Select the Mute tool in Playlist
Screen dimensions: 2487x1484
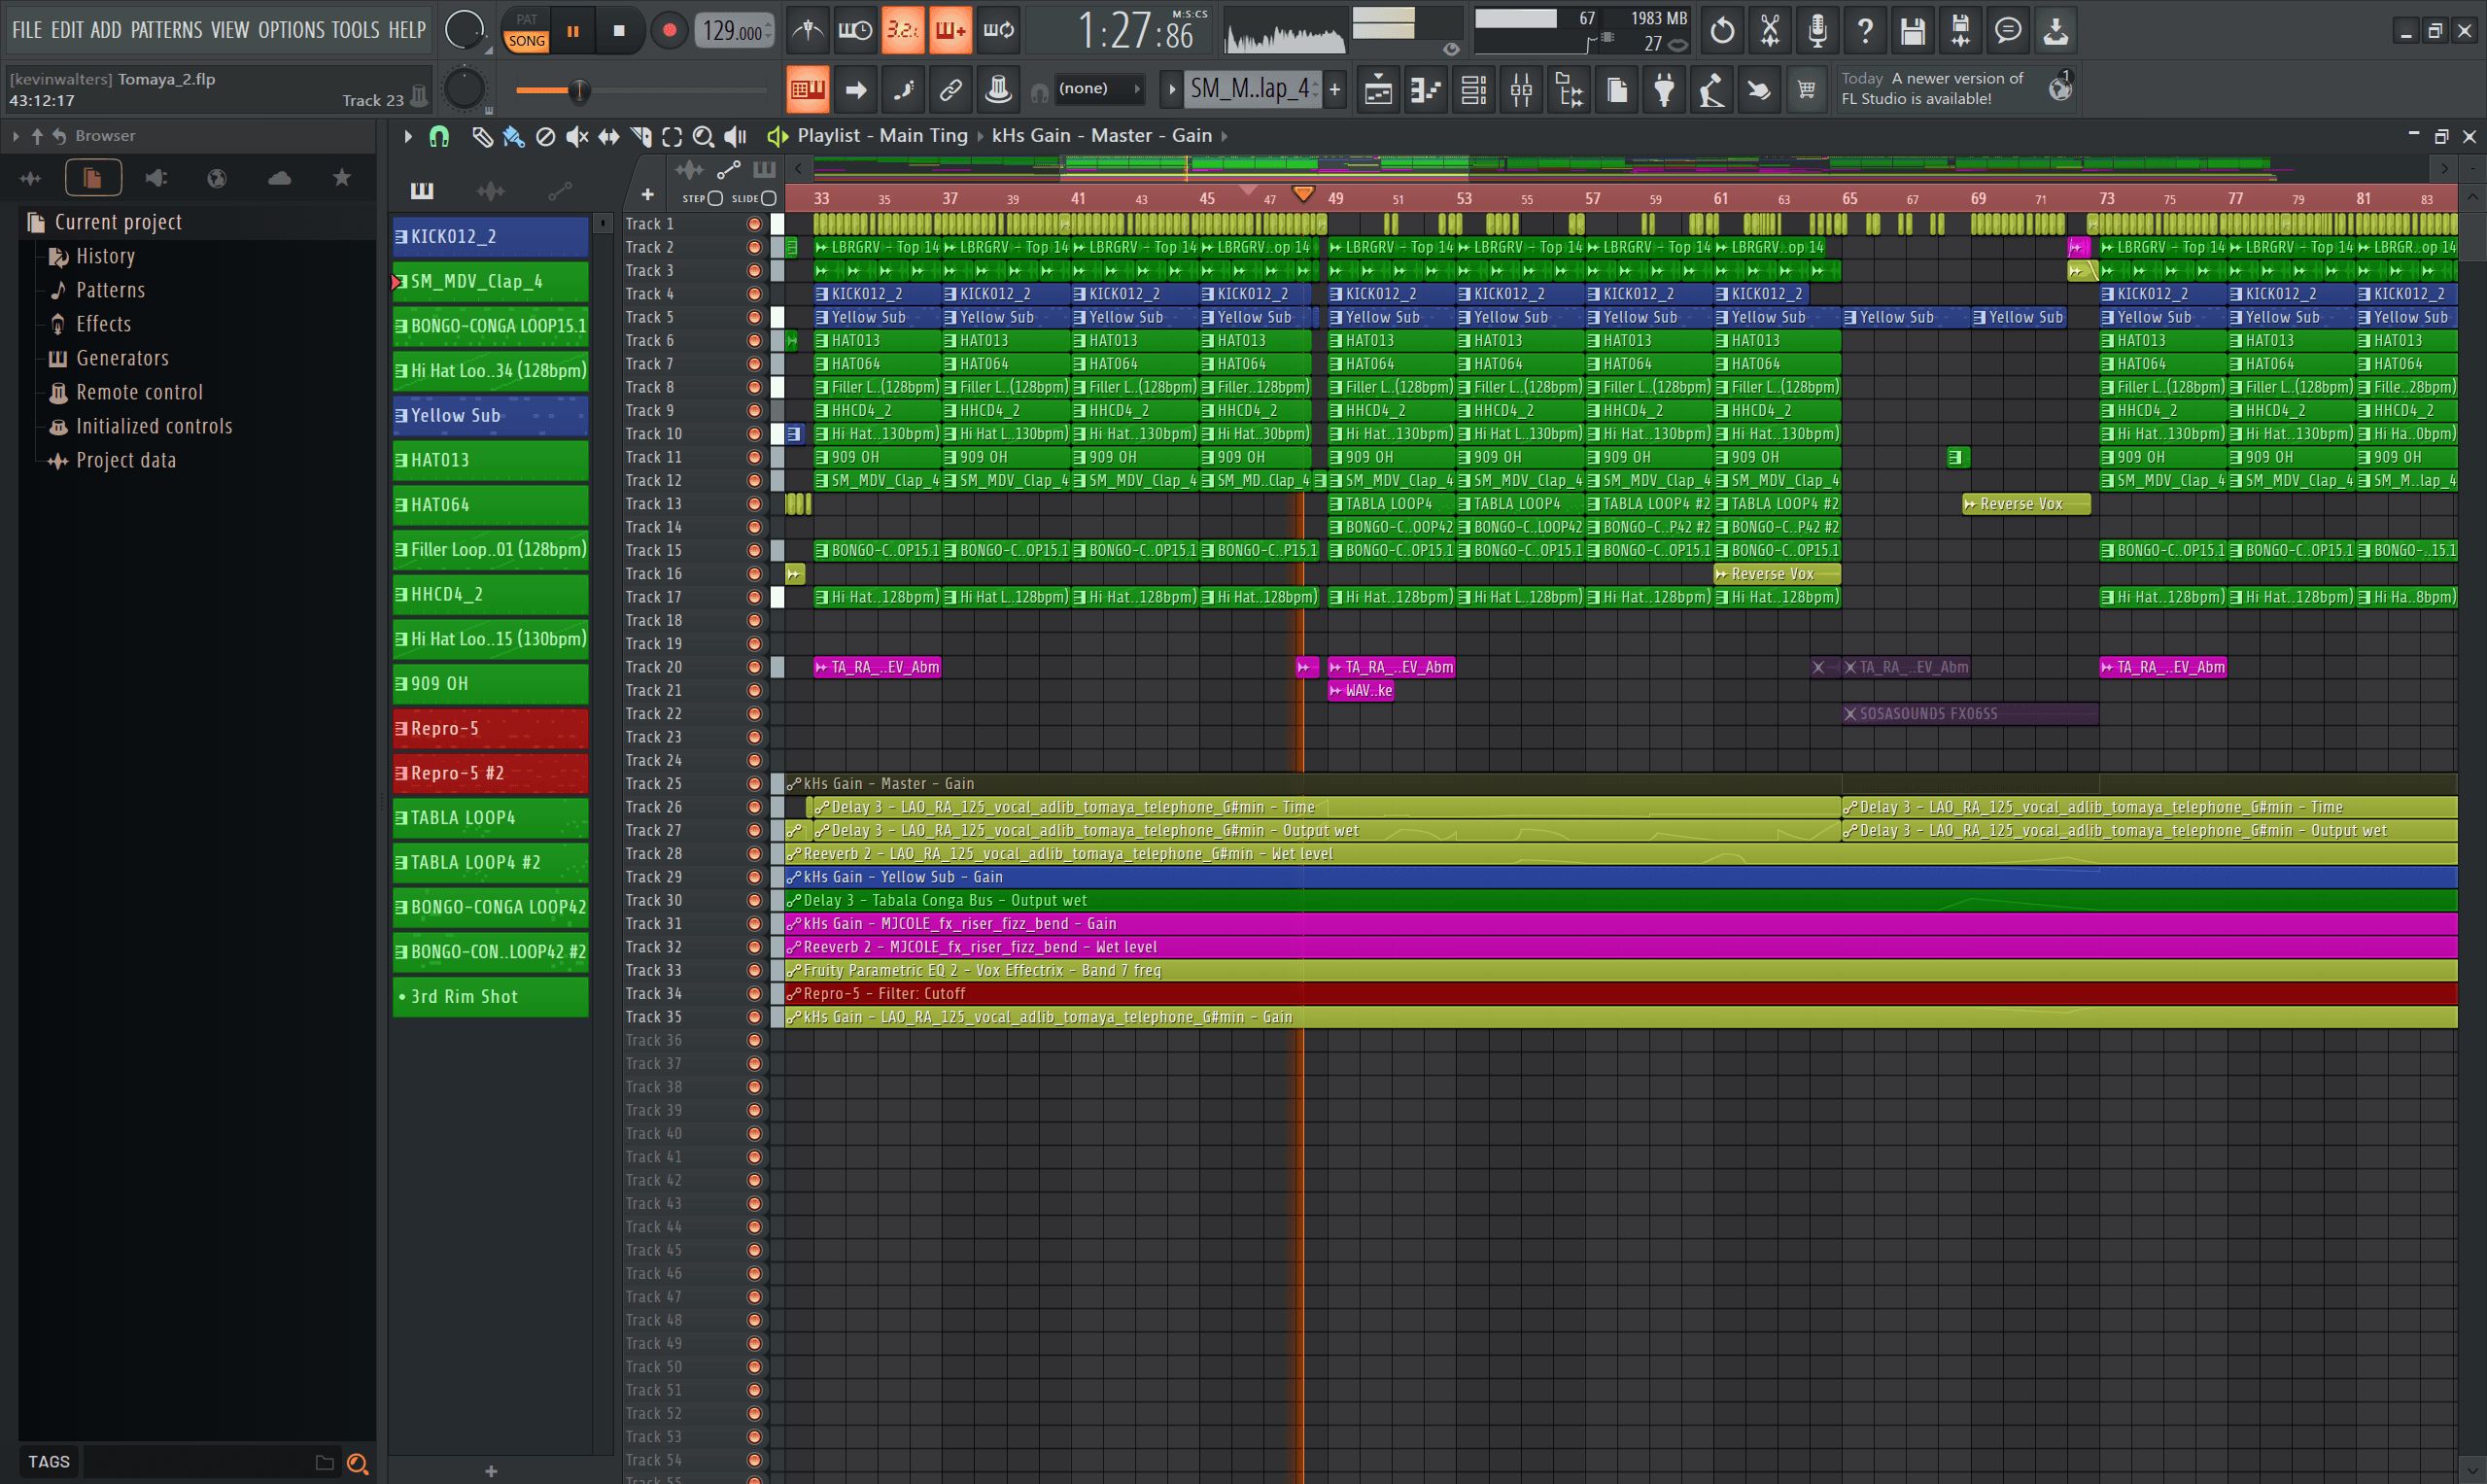577,136
